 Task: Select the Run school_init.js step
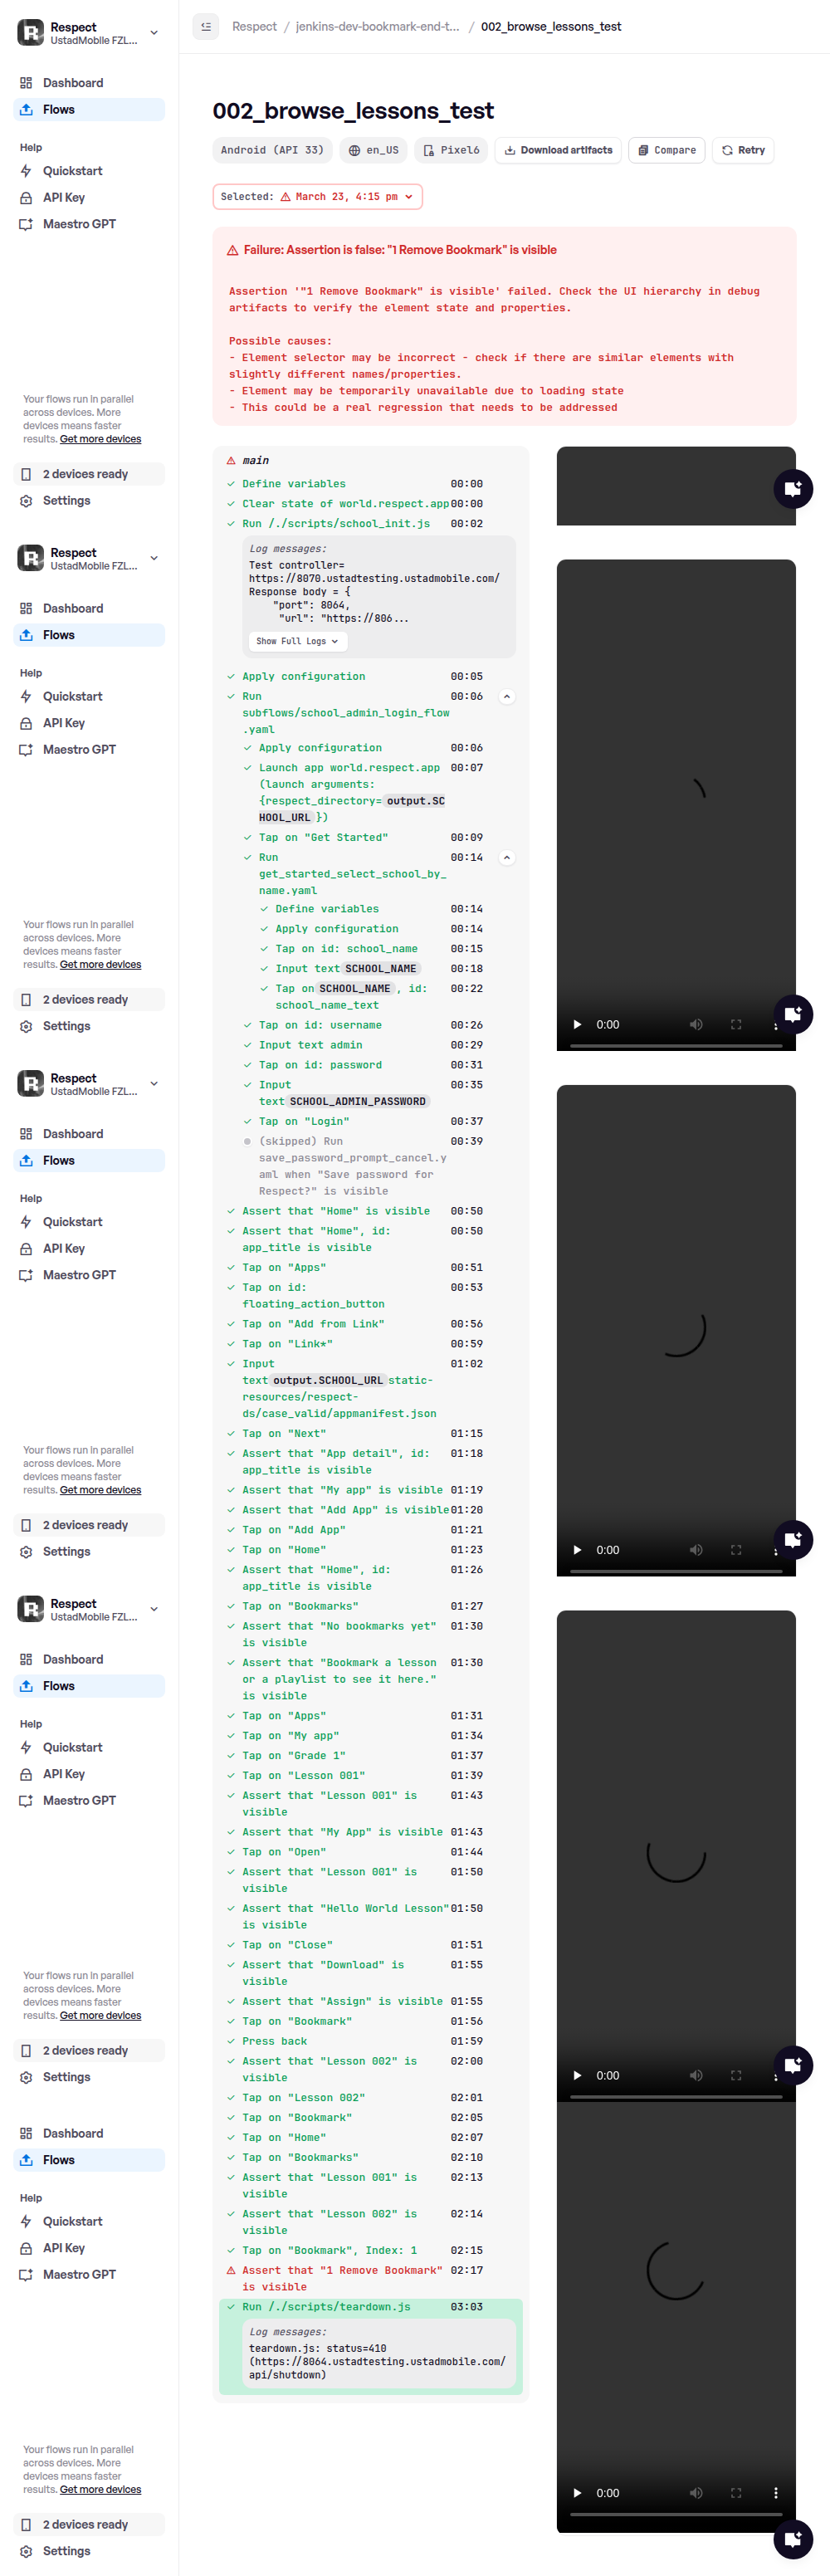coord(335,524)
